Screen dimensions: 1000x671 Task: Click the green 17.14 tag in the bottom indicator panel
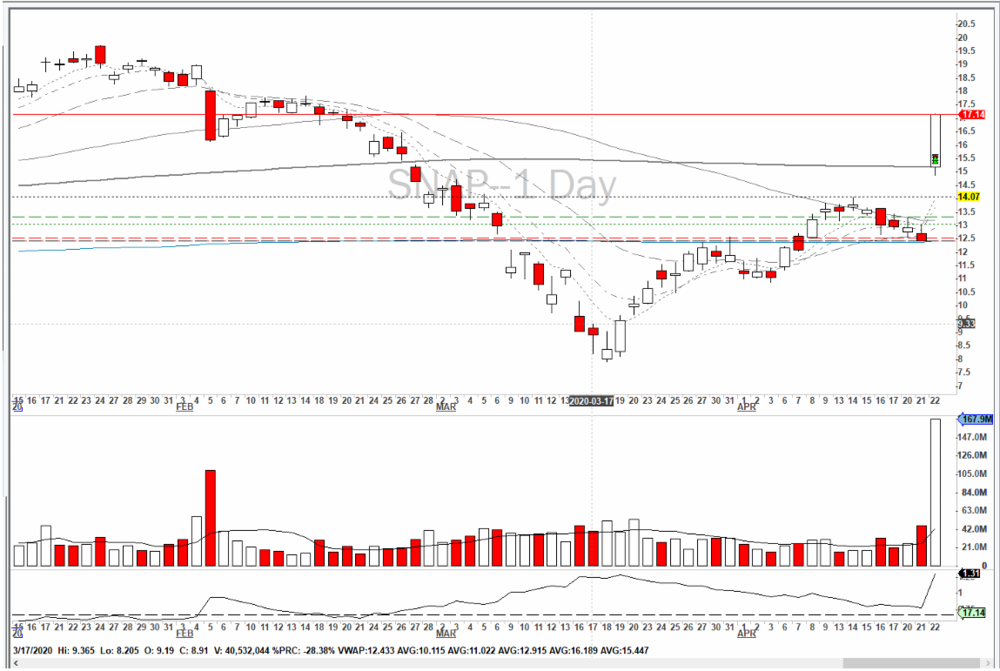(x=972, y=612)
